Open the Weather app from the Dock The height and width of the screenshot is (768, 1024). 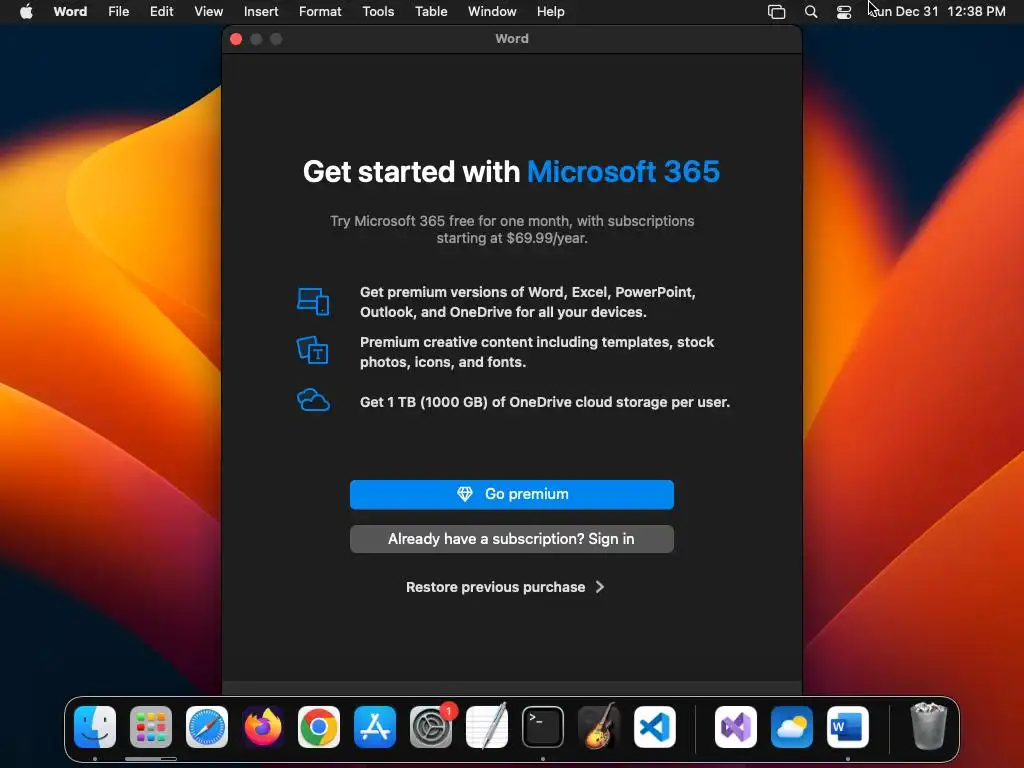[x=792, y=727]
